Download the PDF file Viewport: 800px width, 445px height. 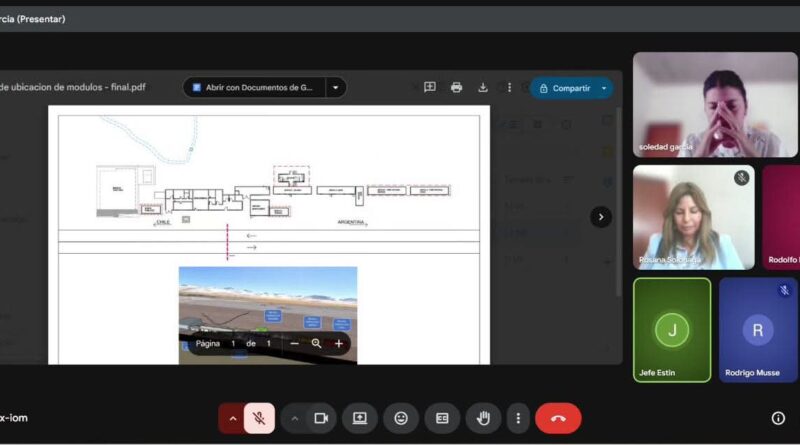click(483, 88)
